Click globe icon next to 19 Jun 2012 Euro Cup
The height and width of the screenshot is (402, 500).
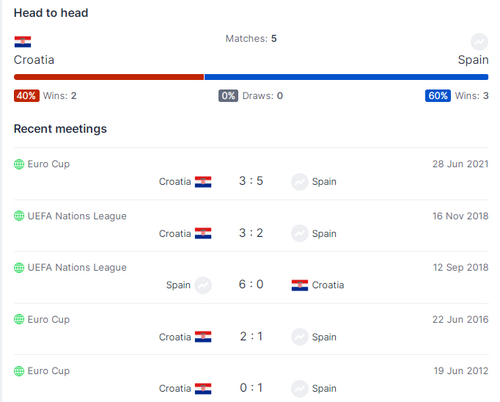(x=19, y=371)
